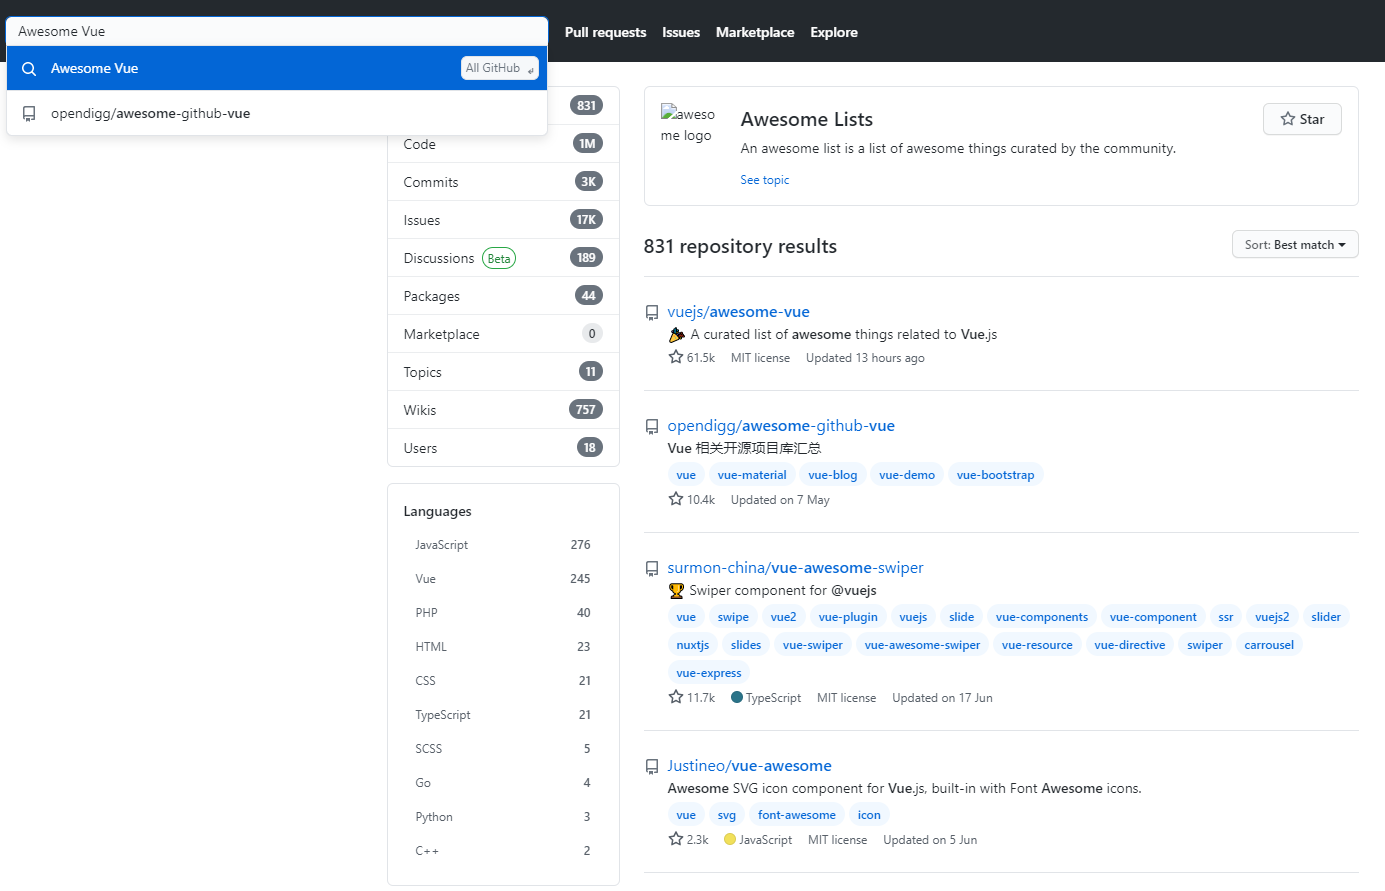Click star icon showing 11.7k stars
Screen dimensions: 1385x891
click(x=676, y=697)
